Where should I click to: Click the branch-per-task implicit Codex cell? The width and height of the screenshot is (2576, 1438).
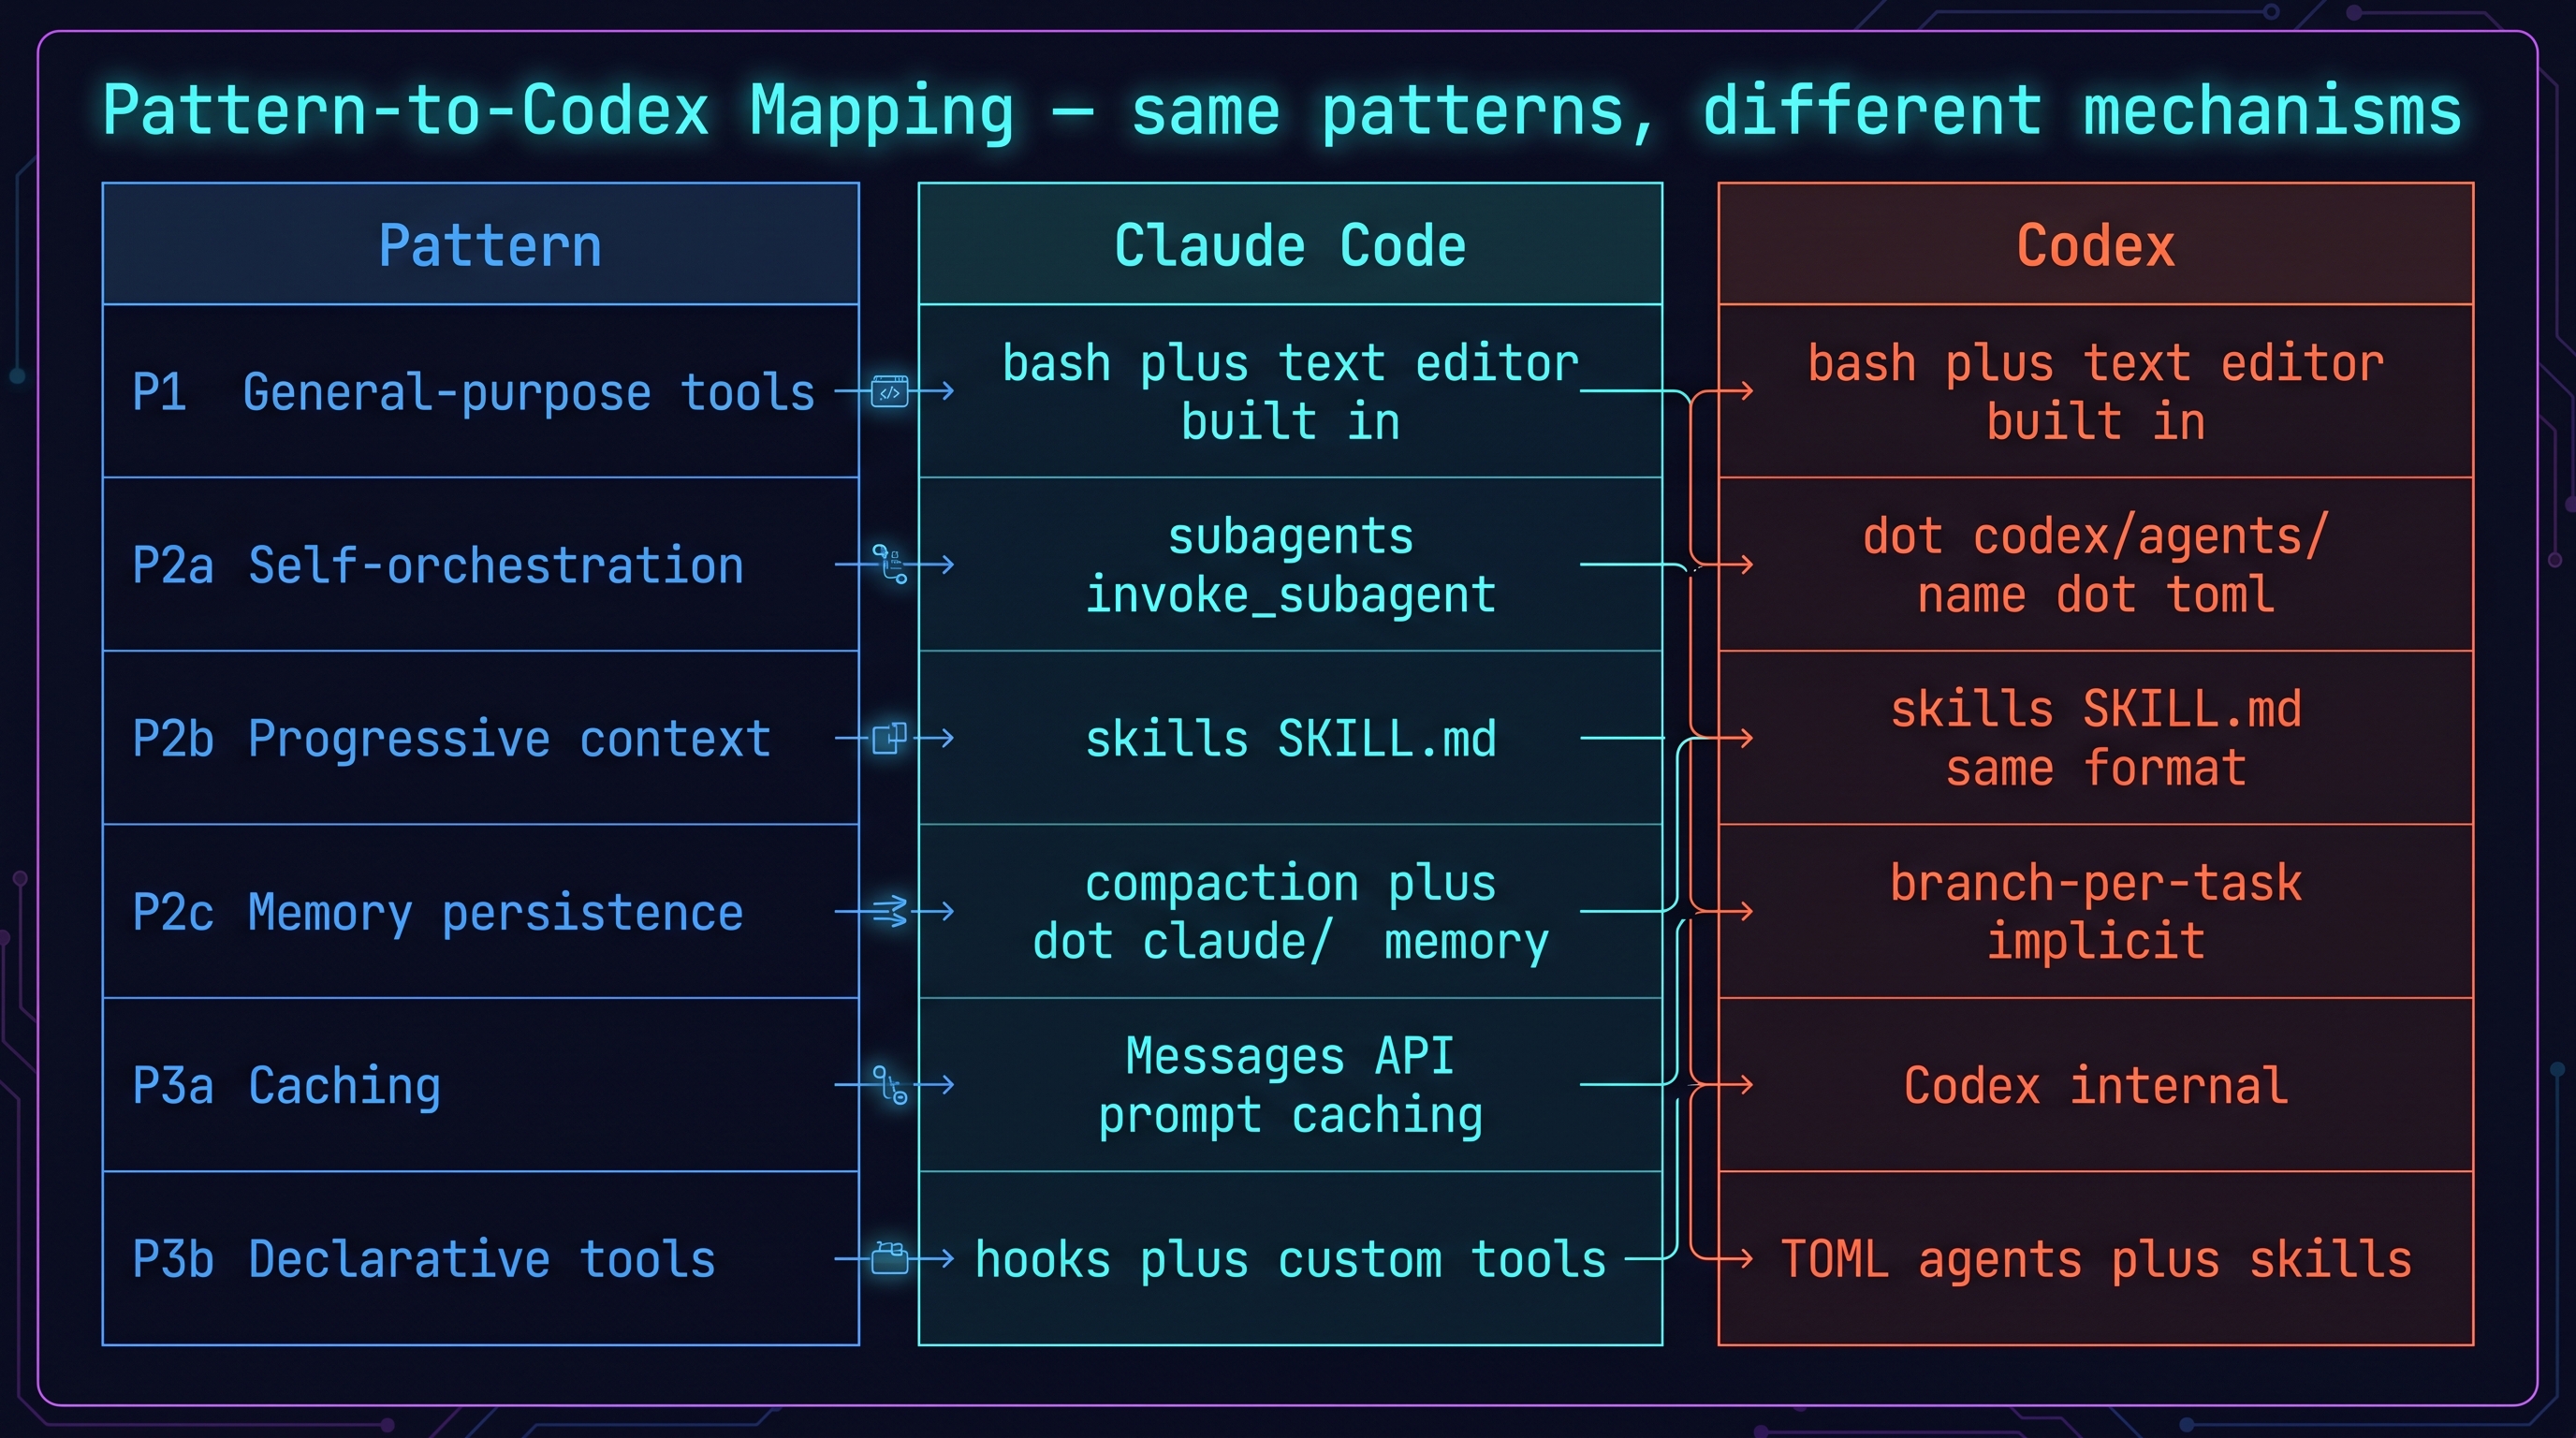click(x=2095, y=911)
